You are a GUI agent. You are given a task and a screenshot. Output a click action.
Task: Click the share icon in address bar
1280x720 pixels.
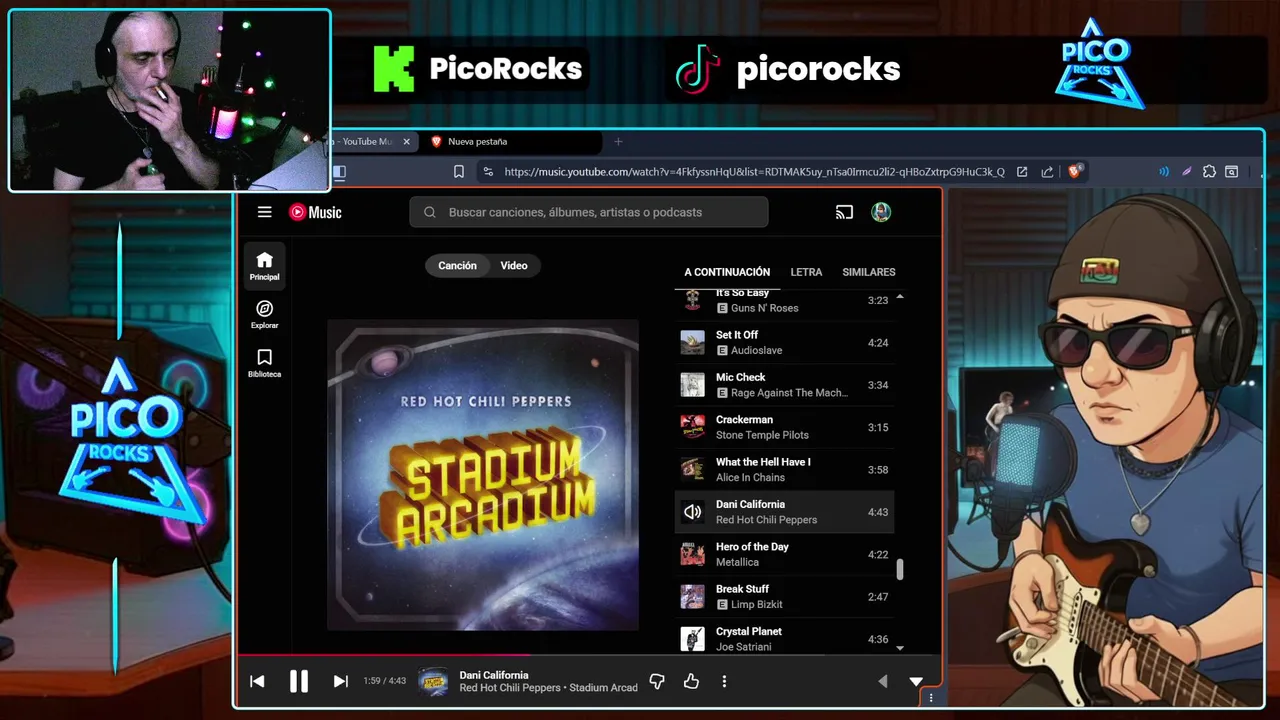(1047, 172)
